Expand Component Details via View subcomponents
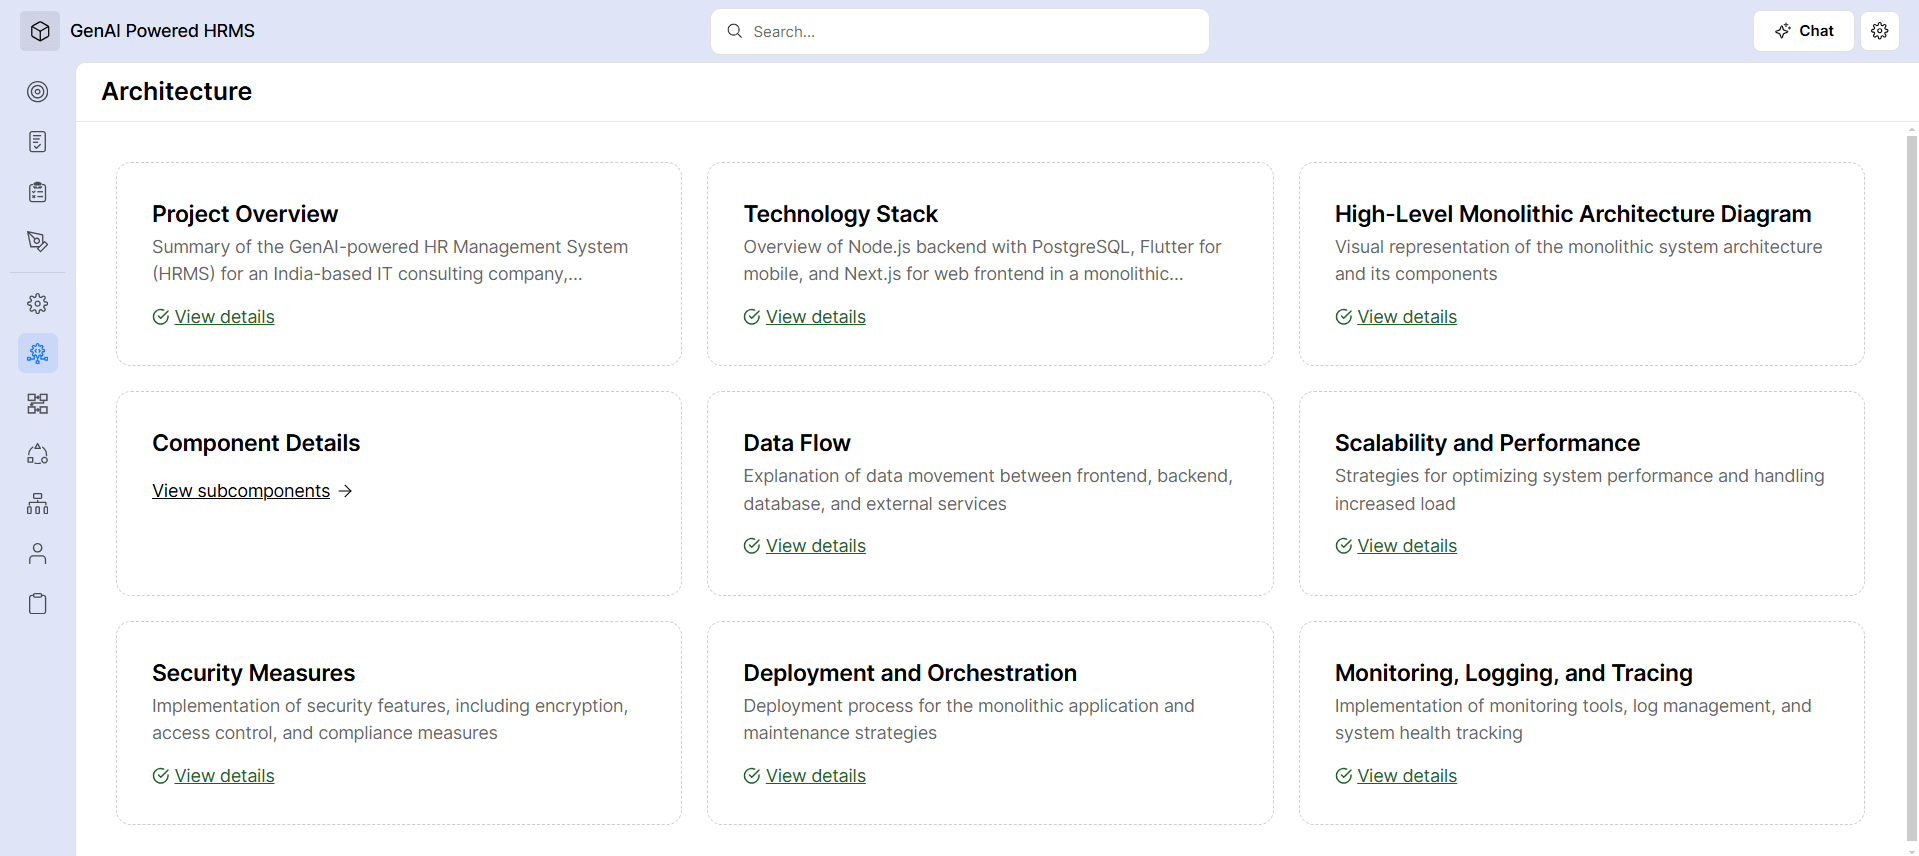1919x856 pixels. pyautogui.click(x=241, y=491)
